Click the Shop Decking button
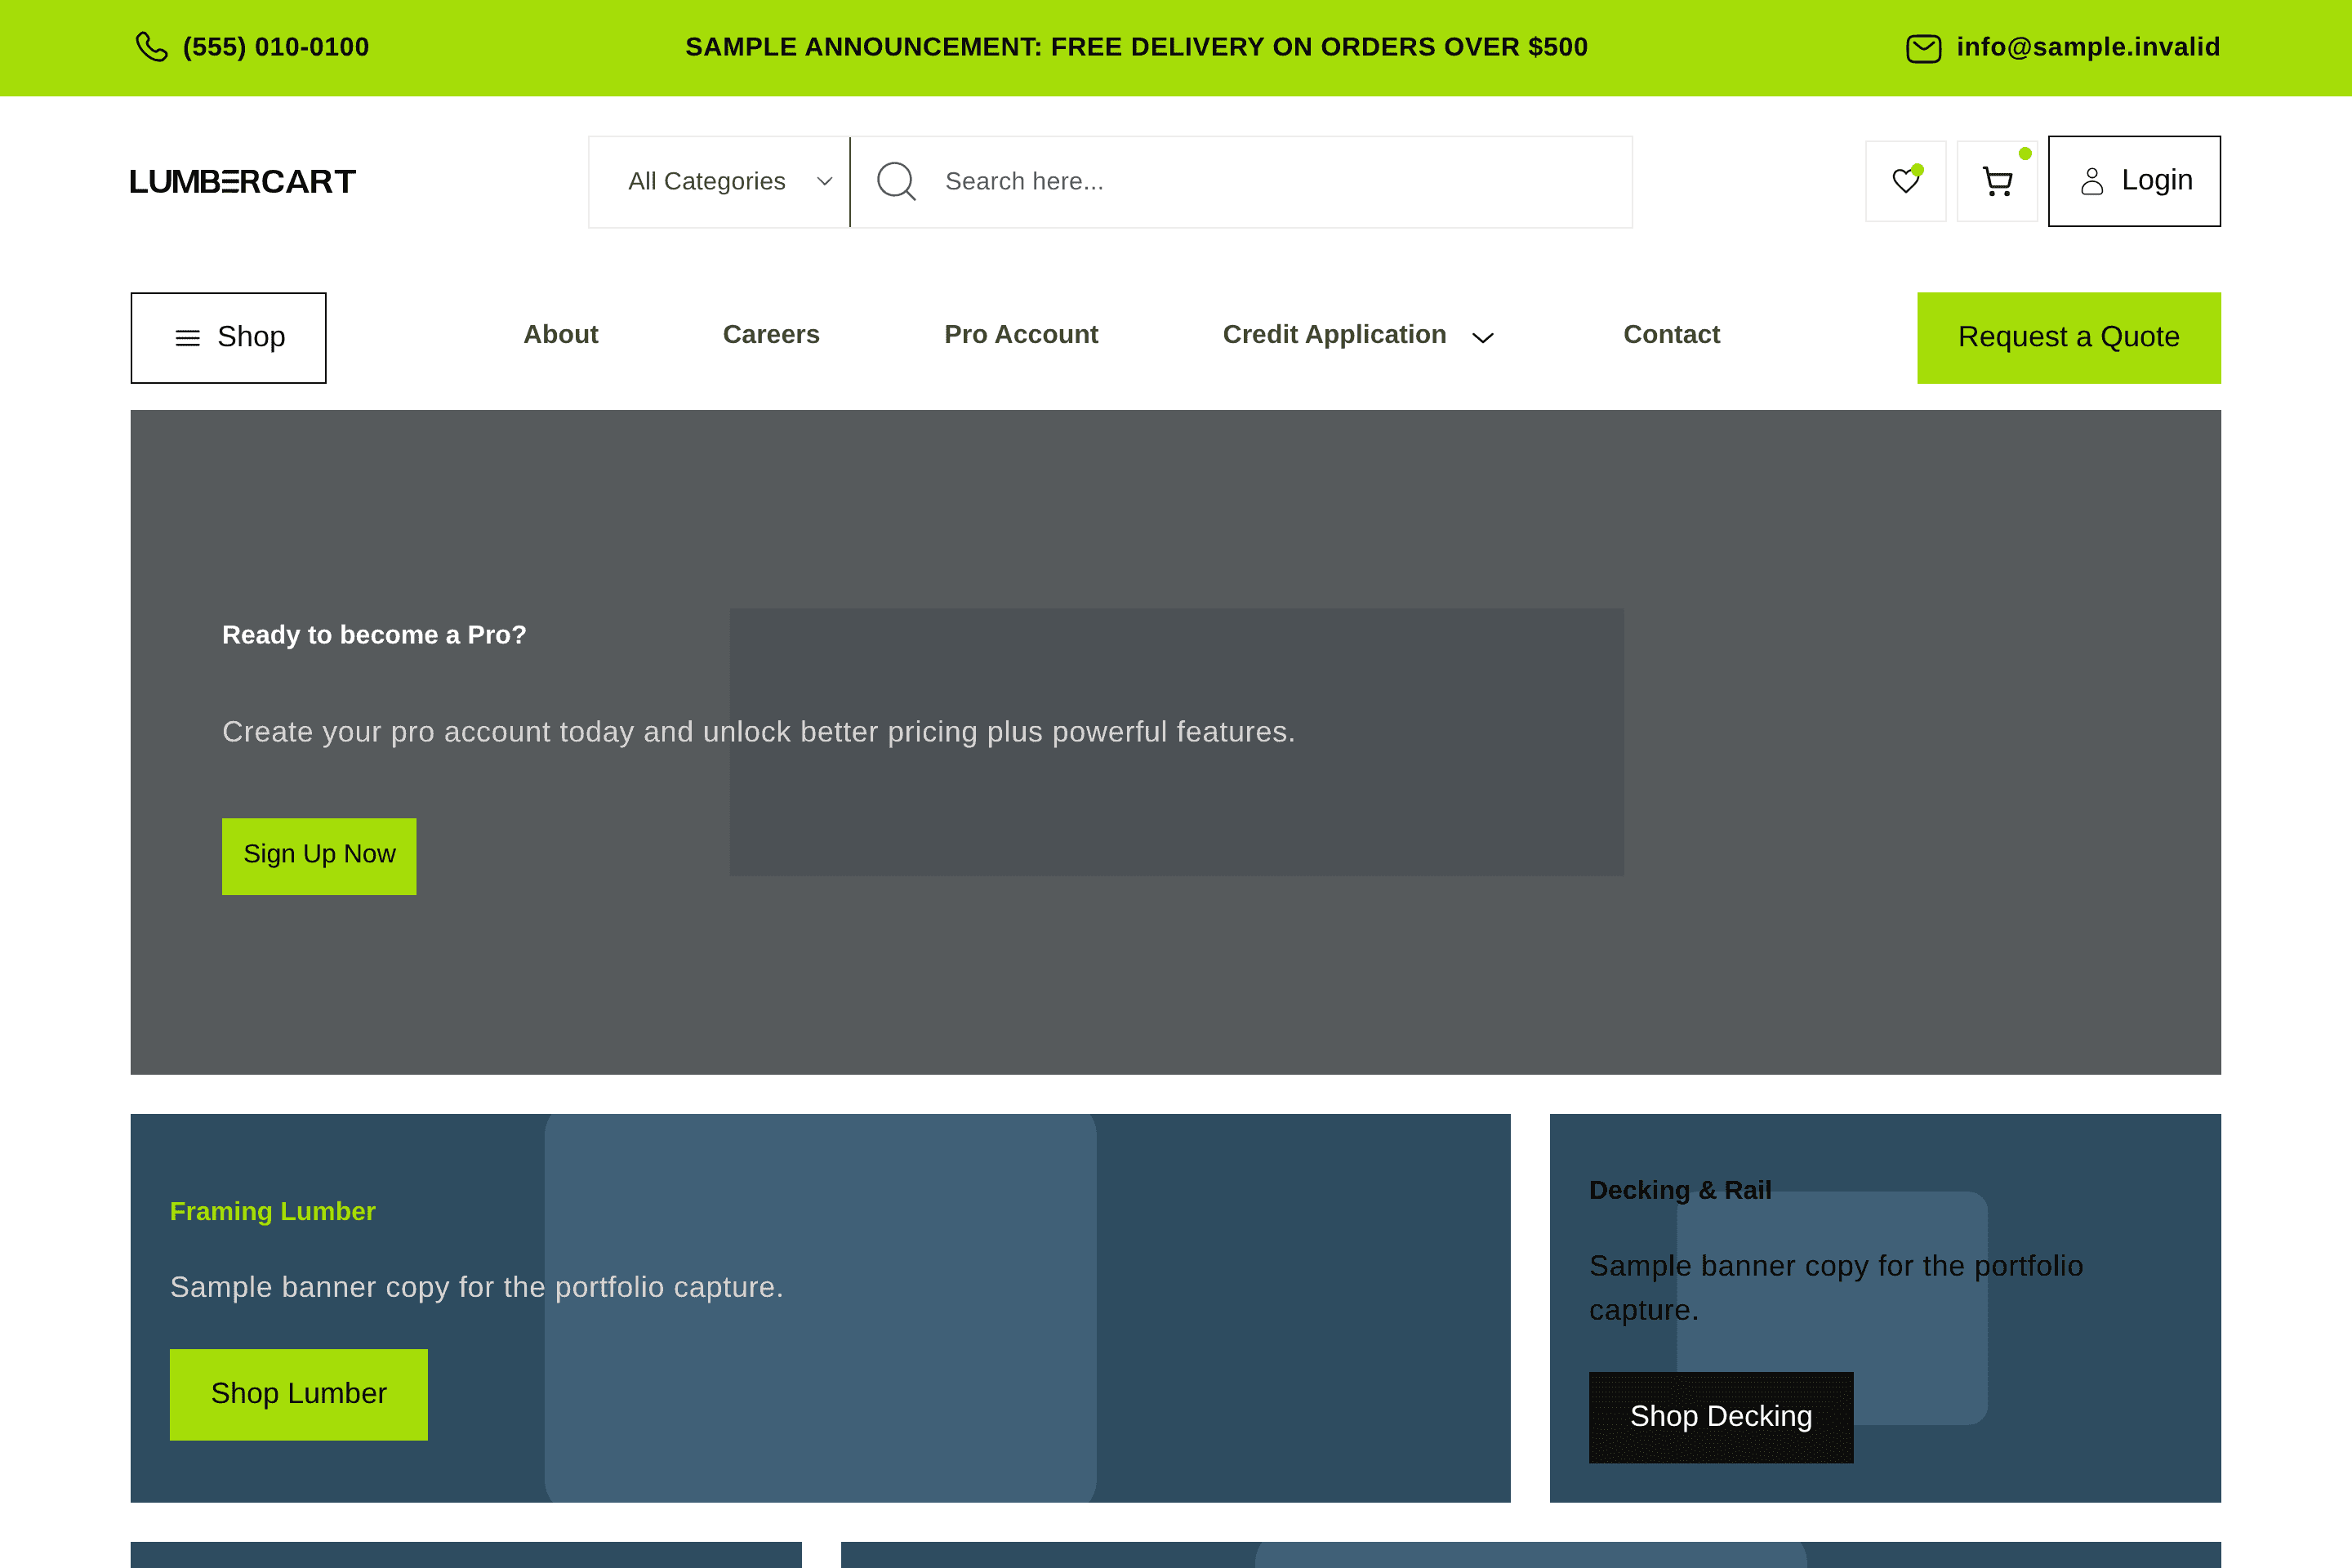The height and width of the screenshot is (1568, 2352). click(x=1720, y=1417)
